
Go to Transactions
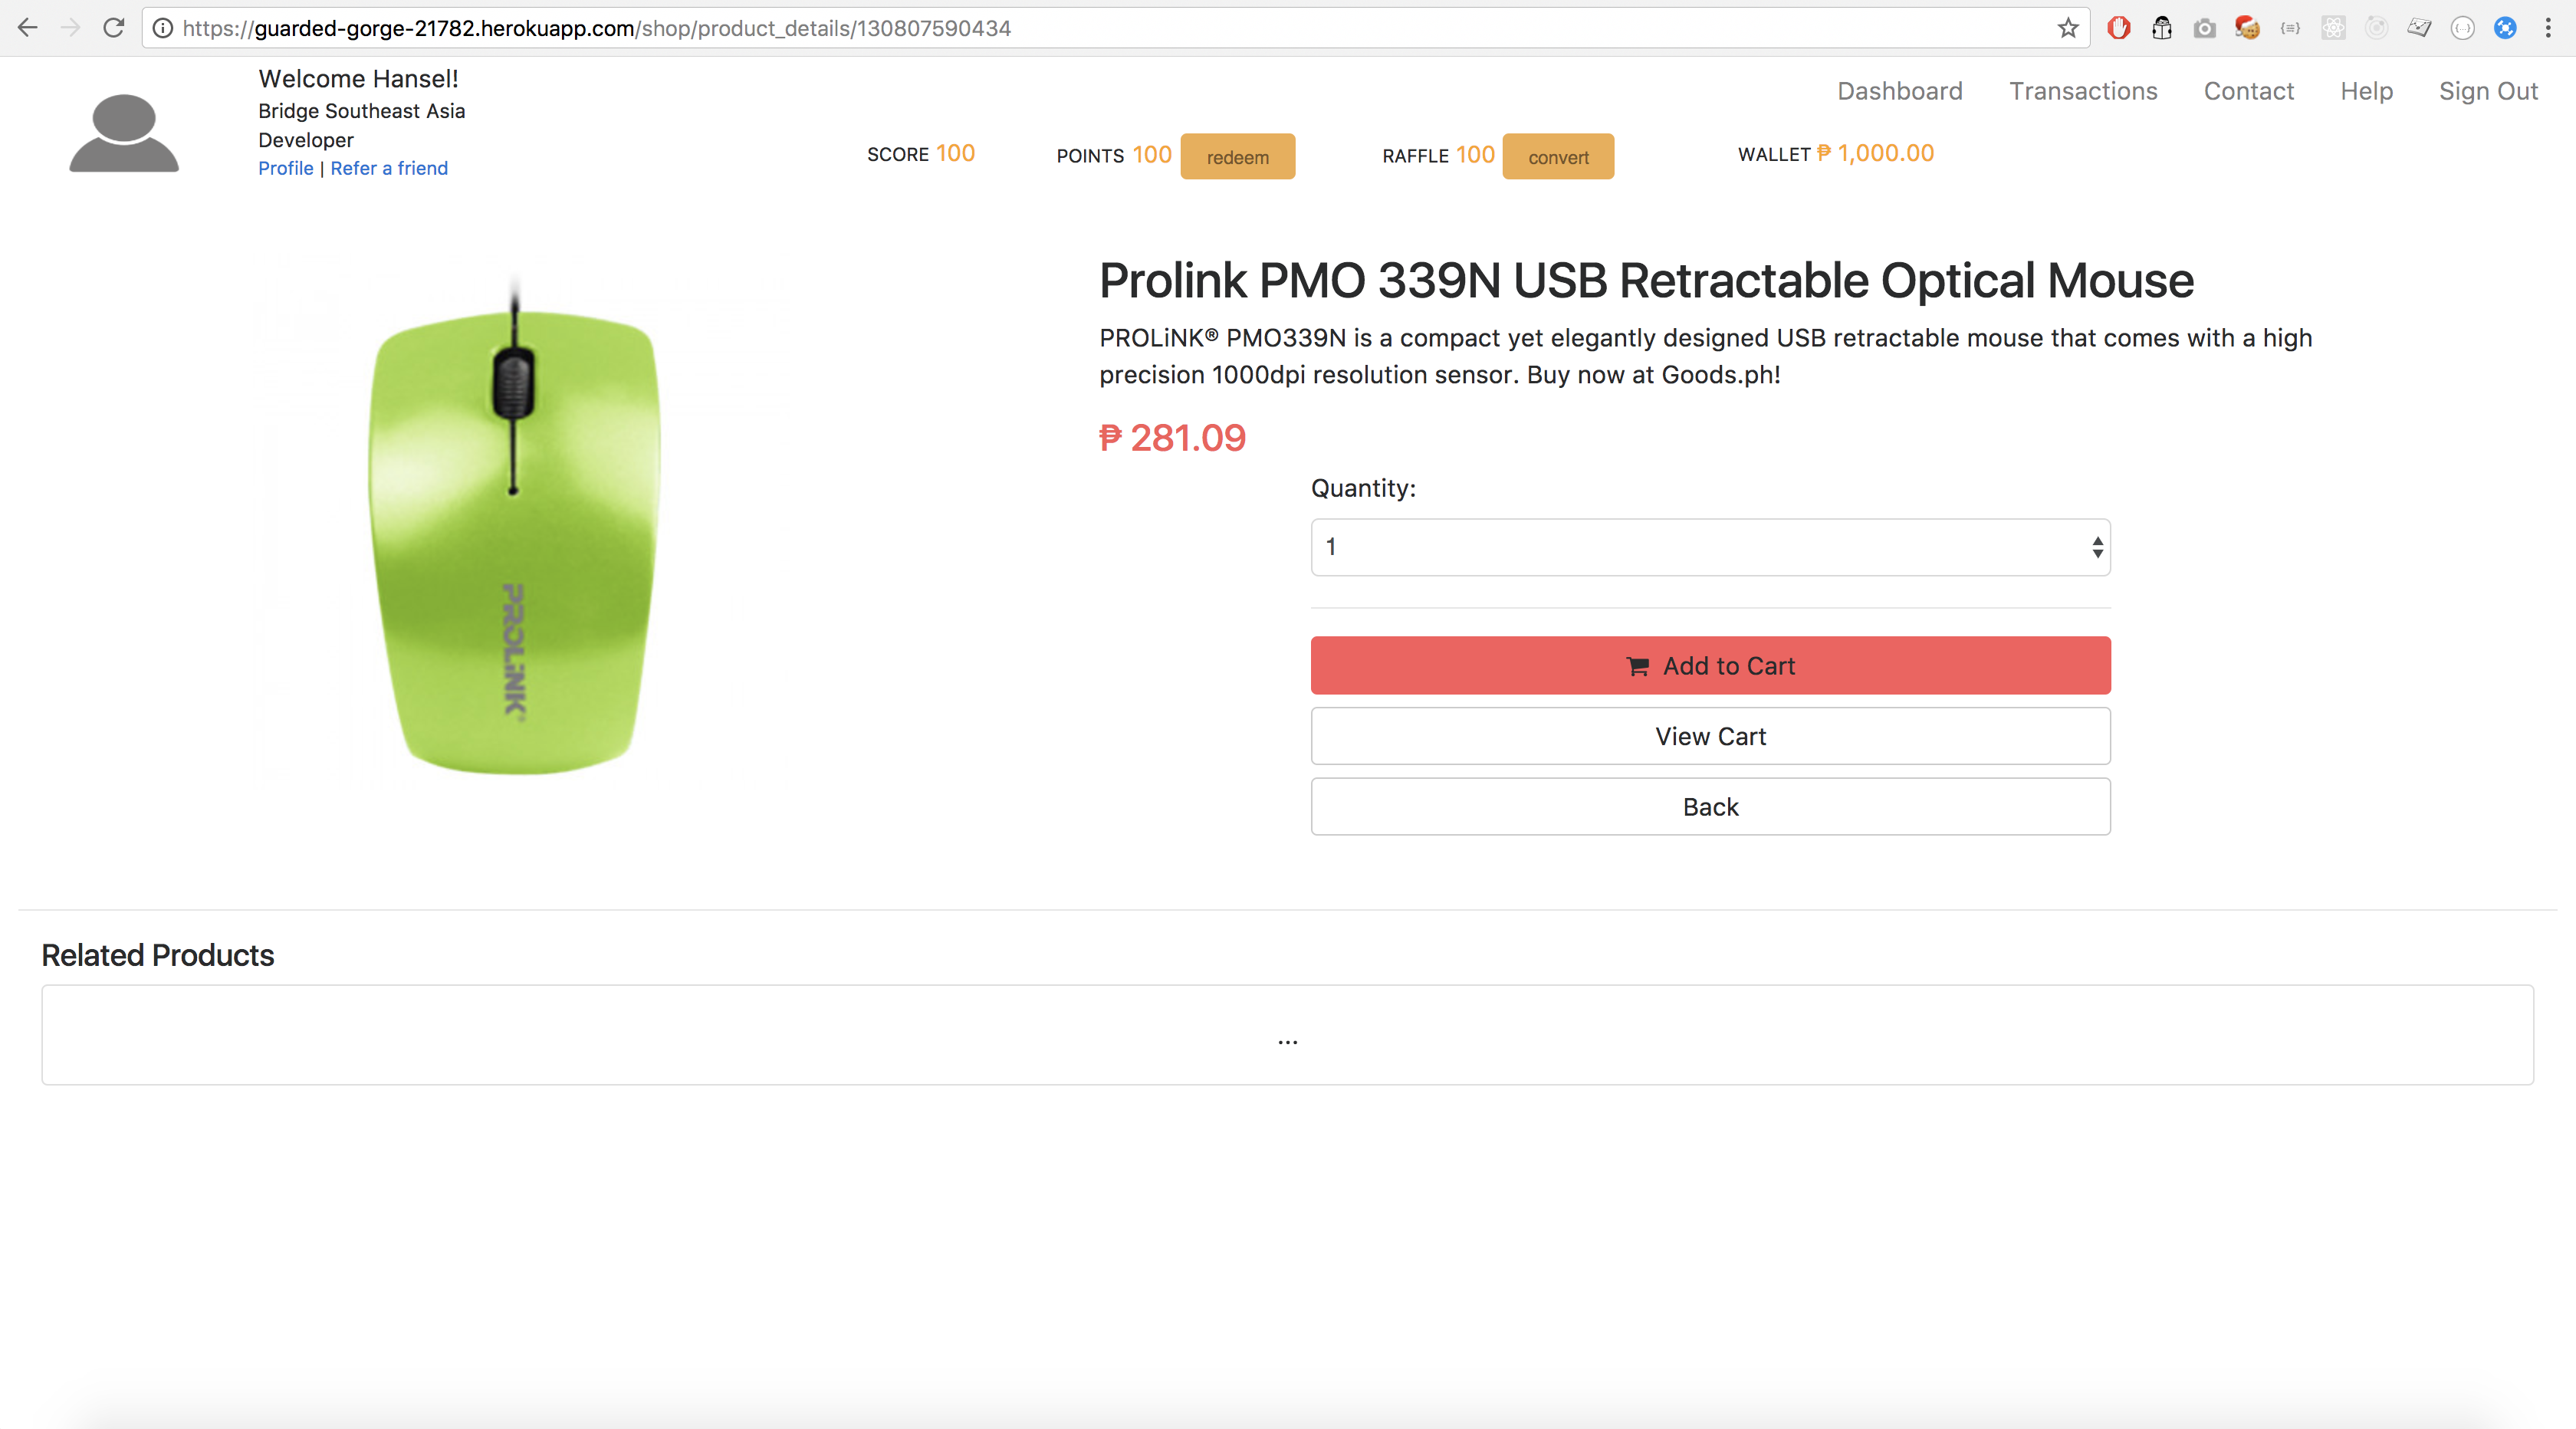coord(2083,91)
